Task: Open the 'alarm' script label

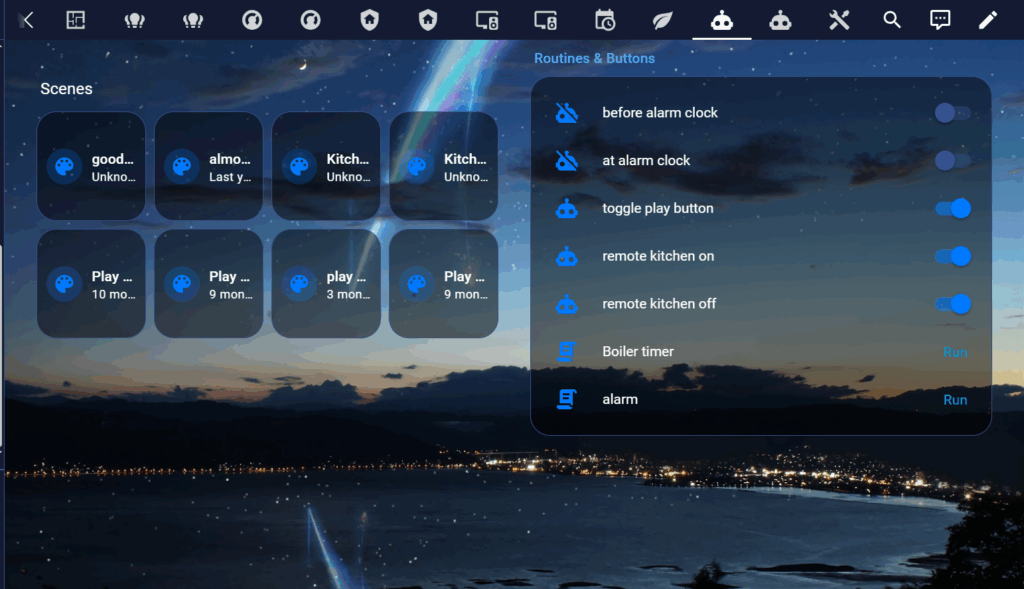Action: click(x=620, y=399)
